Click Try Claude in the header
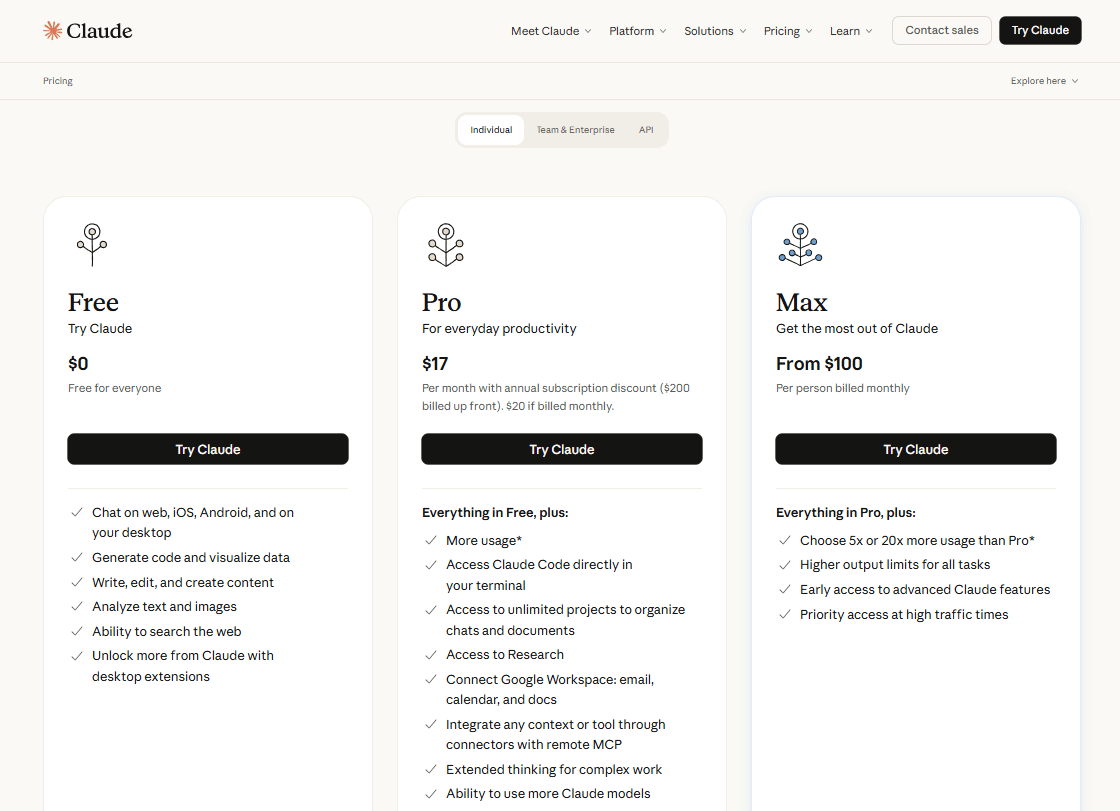 (1040, 30)
